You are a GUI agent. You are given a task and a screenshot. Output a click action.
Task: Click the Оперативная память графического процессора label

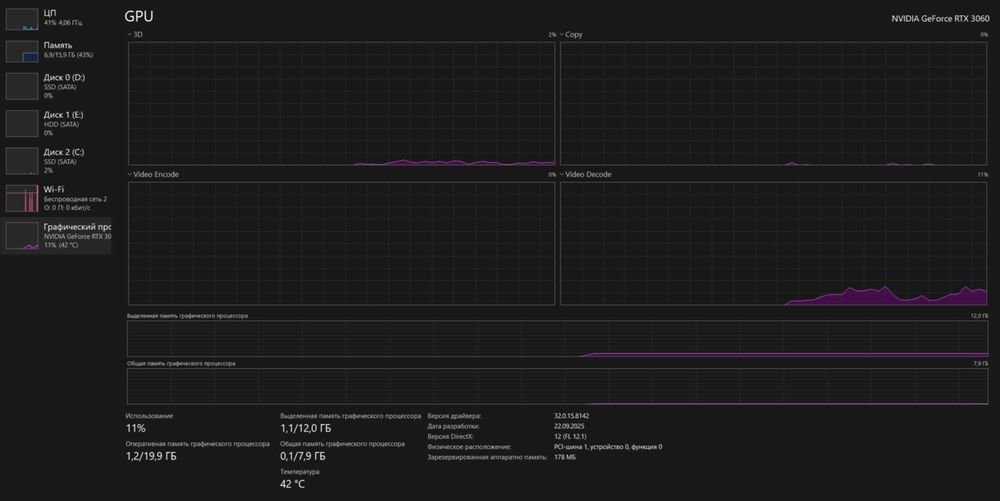(198, 444)
